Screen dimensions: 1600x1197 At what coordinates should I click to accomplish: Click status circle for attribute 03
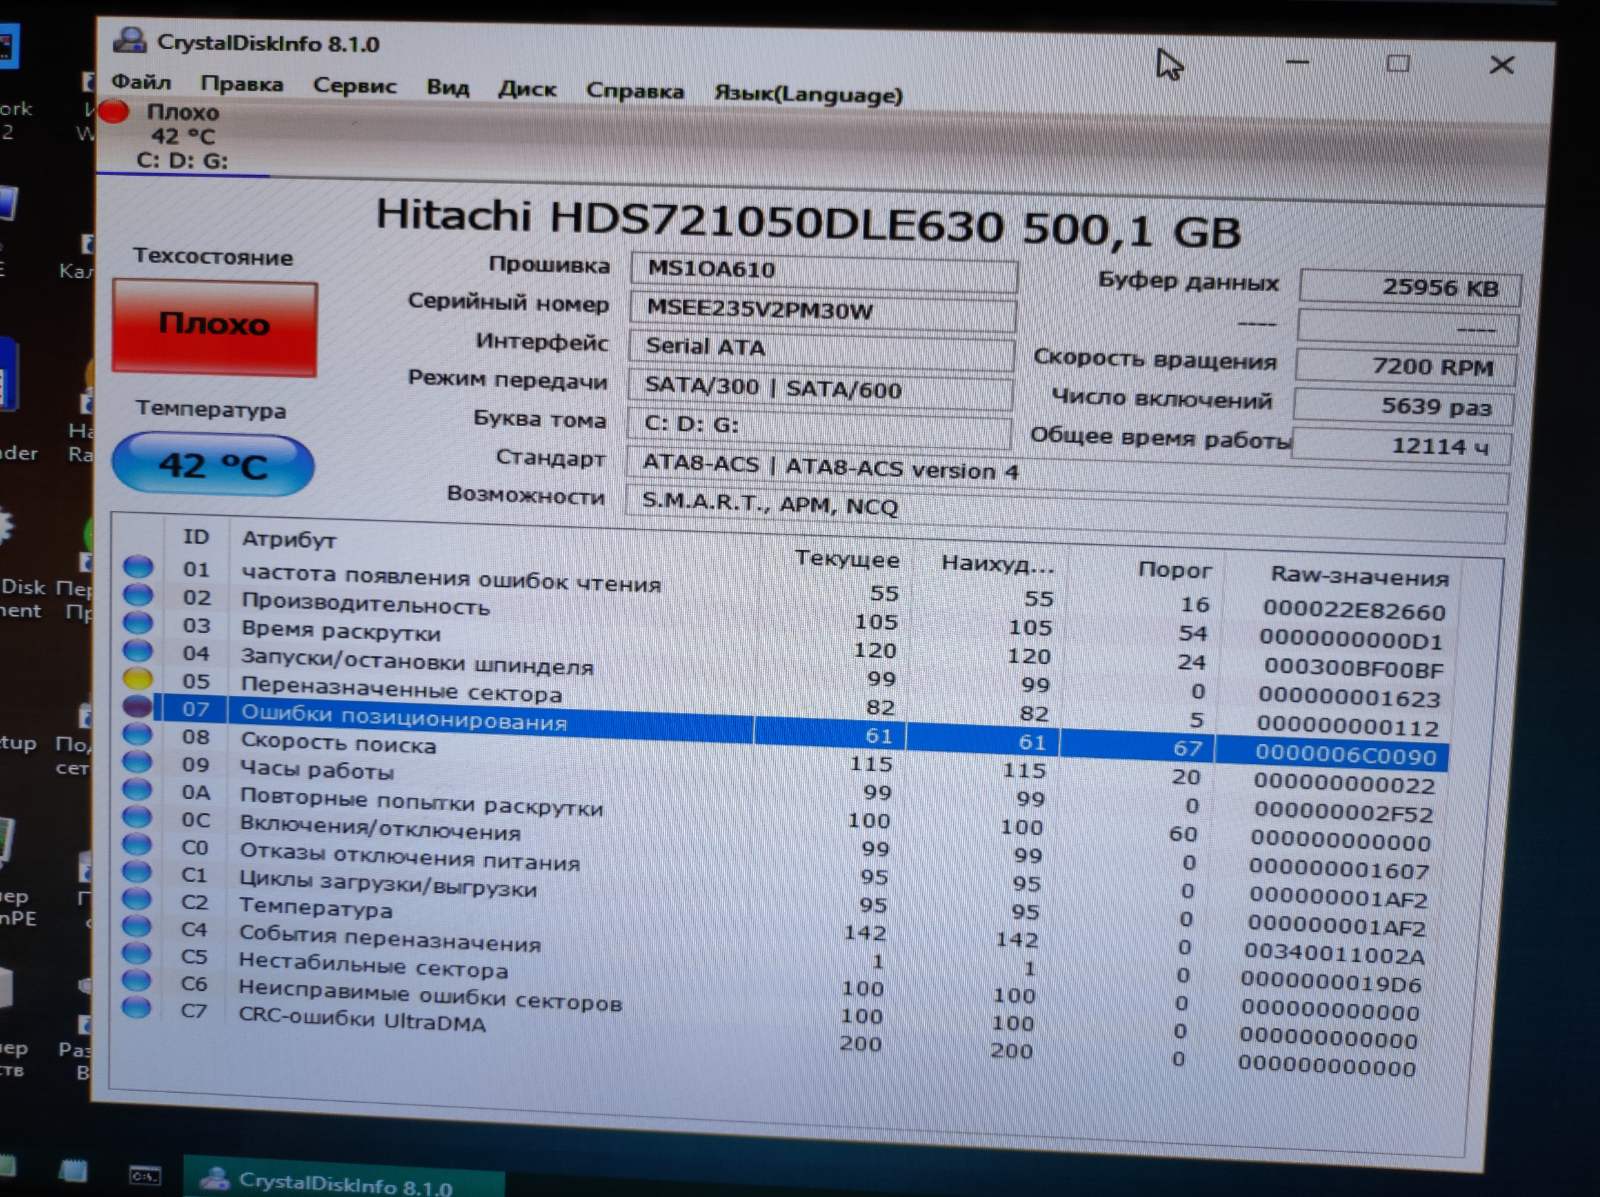(x=138, y=622)
